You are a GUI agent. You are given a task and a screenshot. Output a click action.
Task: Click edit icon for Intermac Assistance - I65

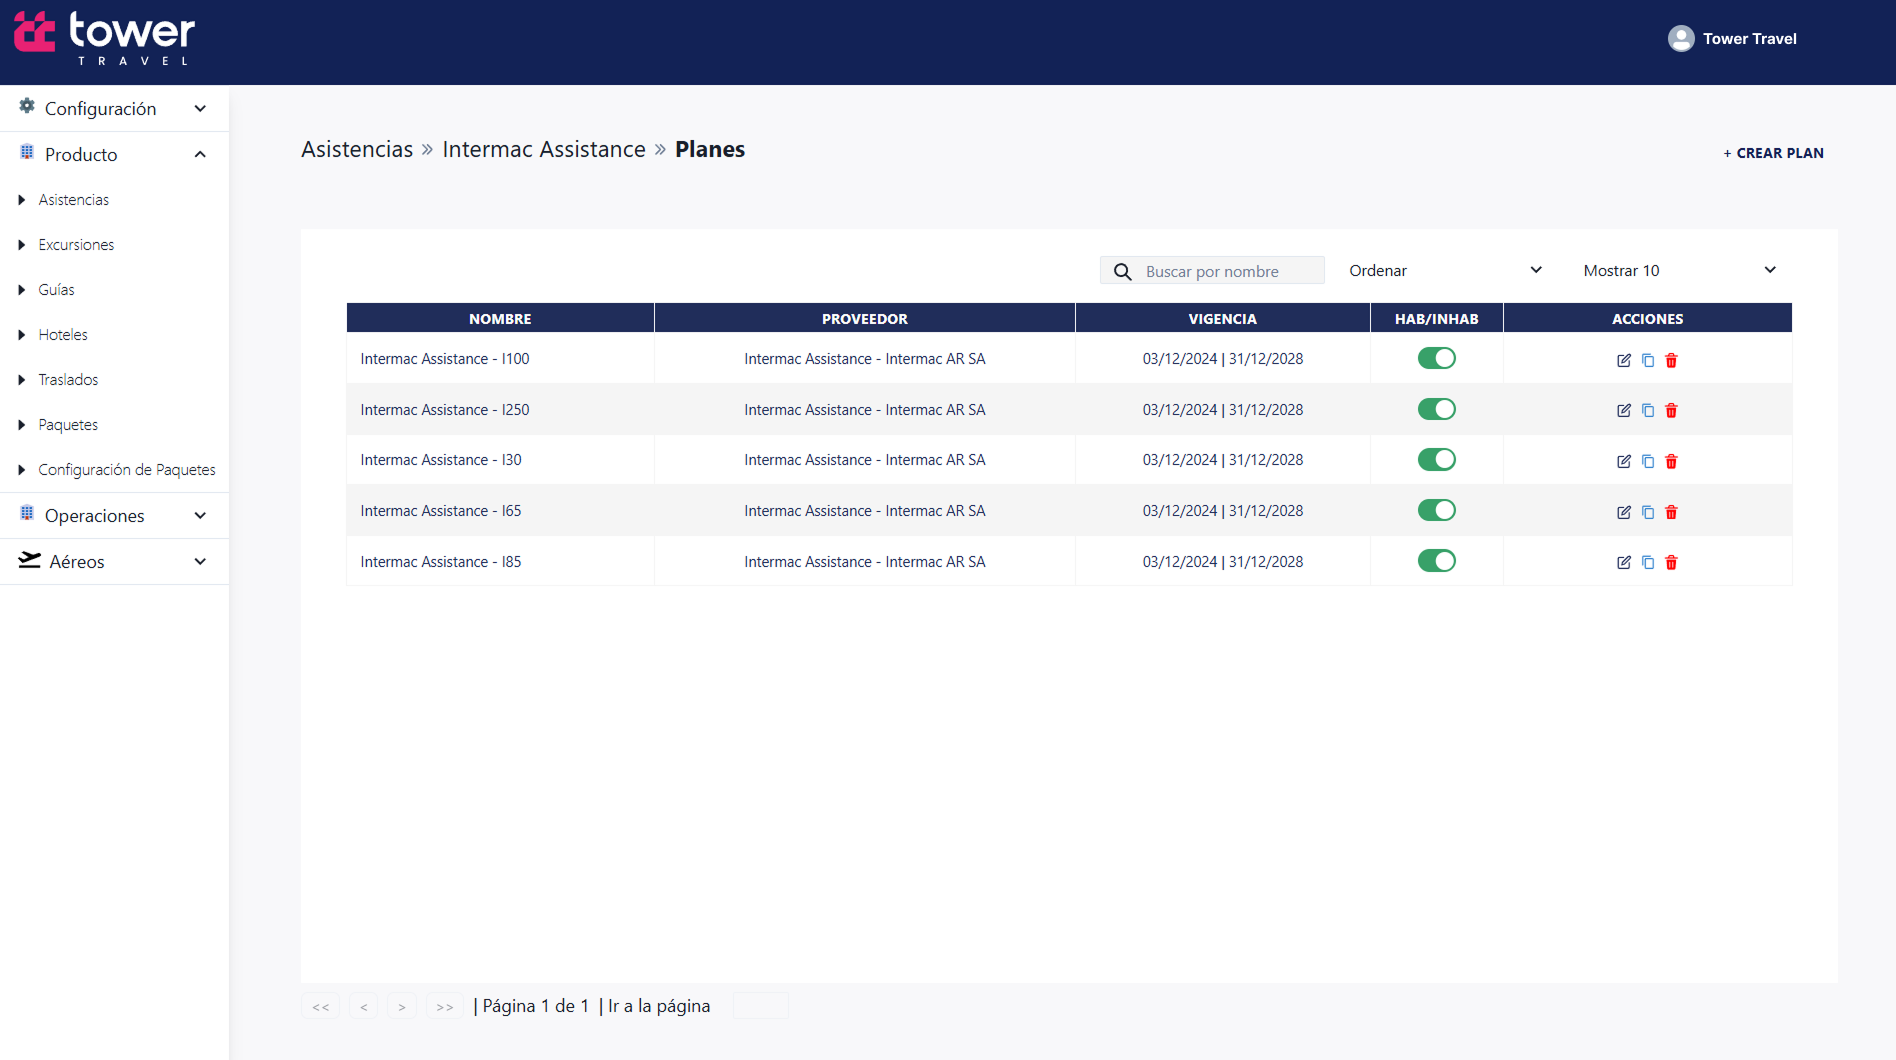pyautogui.click(x=1623, y=512)
